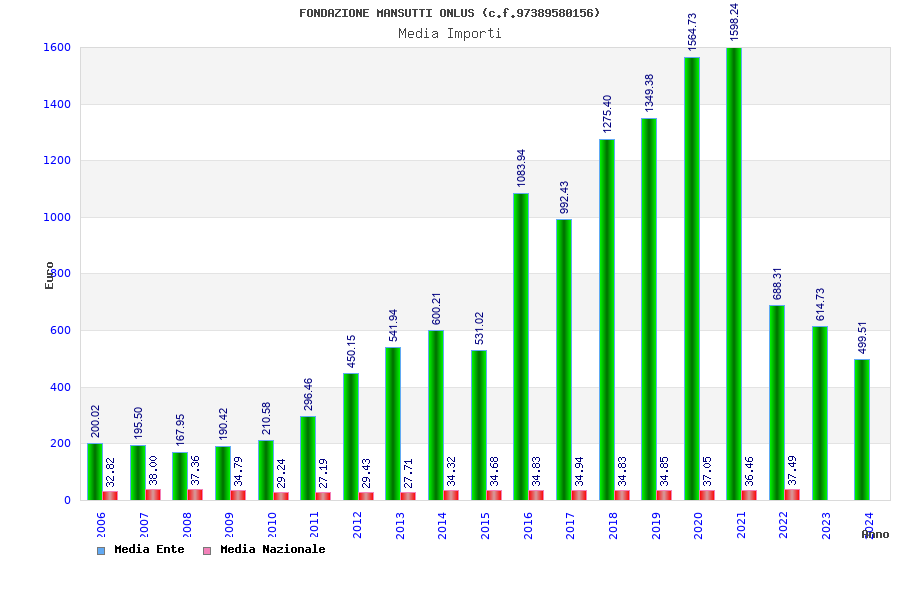Viewport: 900px width, 600px height.
Task: Select the green bar labeled 1083.94
Action: click(x=521, y=347)
